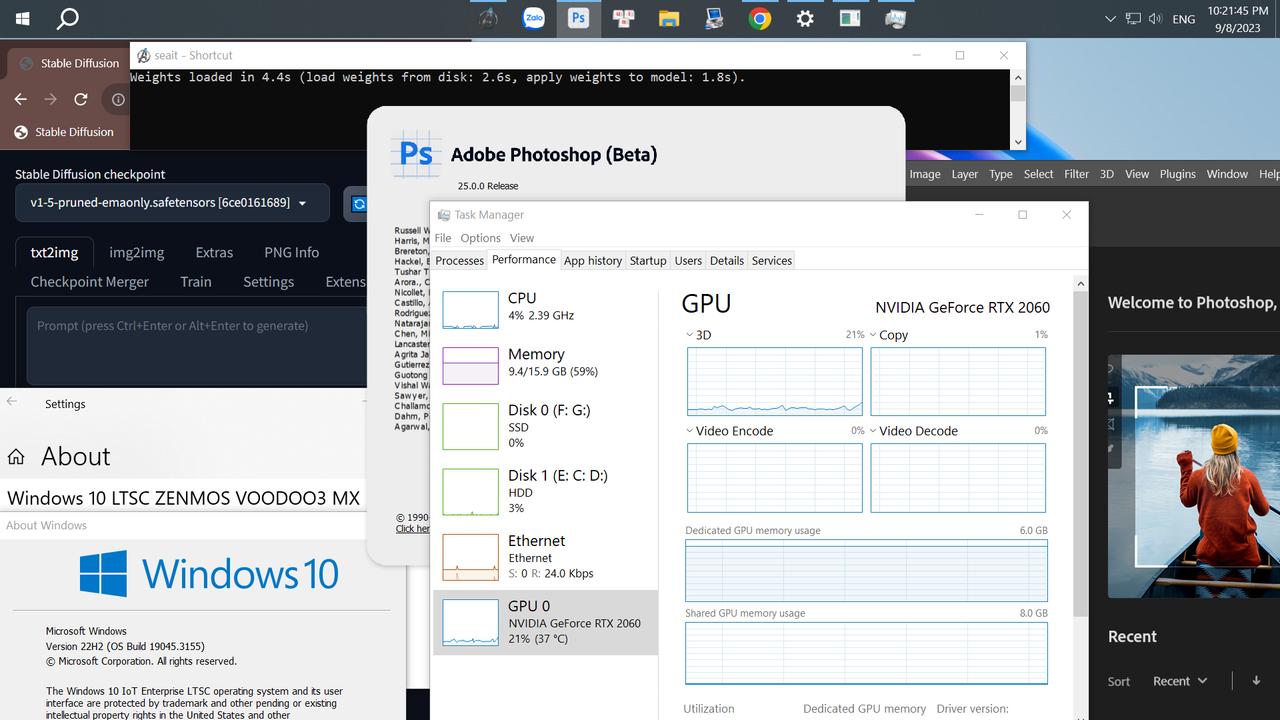Open the network status tray icon
This screenshot has height=720, width=1280.
click(1133, 19)
